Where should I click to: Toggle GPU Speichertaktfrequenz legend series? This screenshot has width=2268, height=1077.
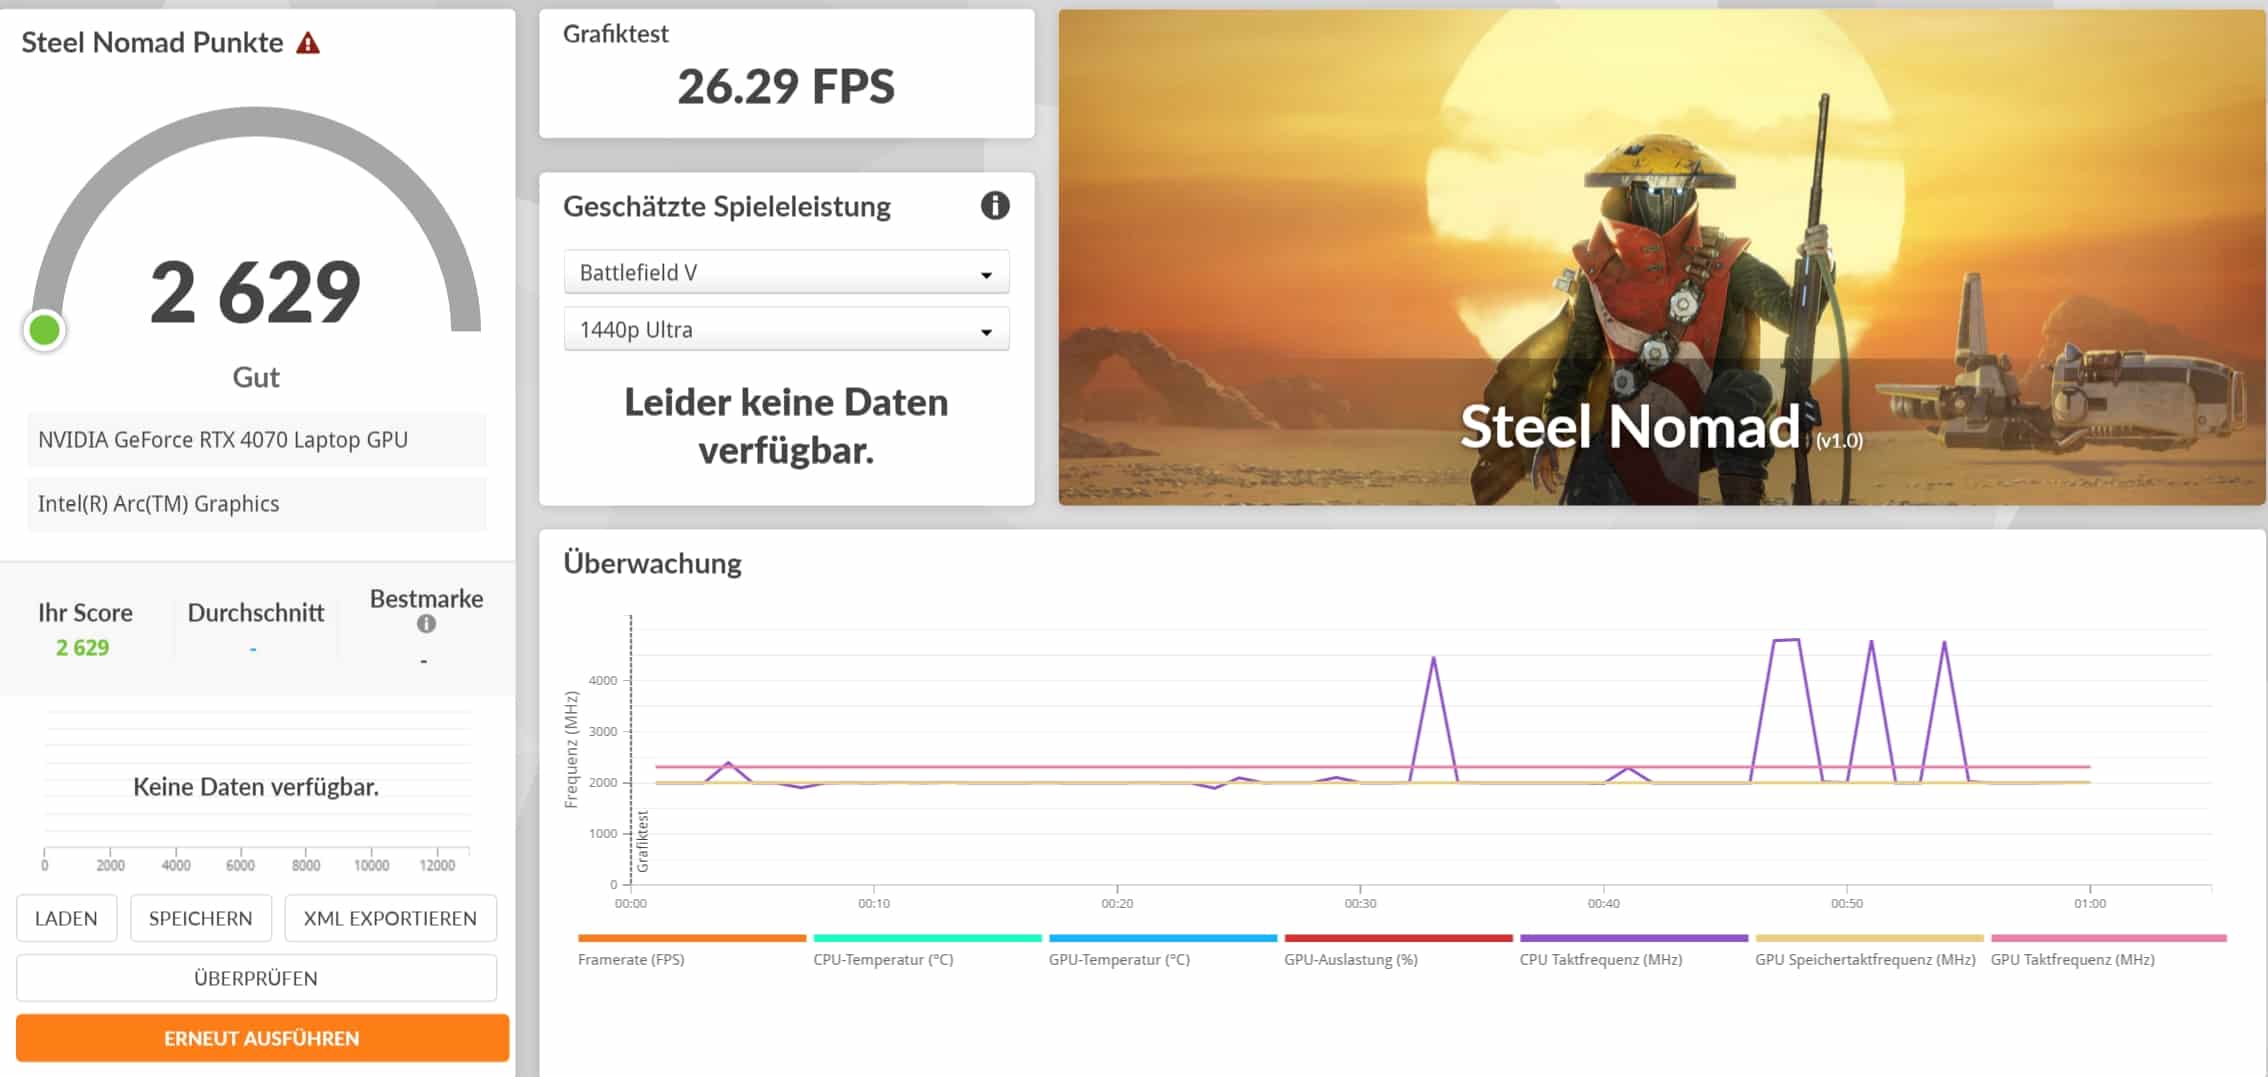pyautogui.click(x=1865, y=959)
